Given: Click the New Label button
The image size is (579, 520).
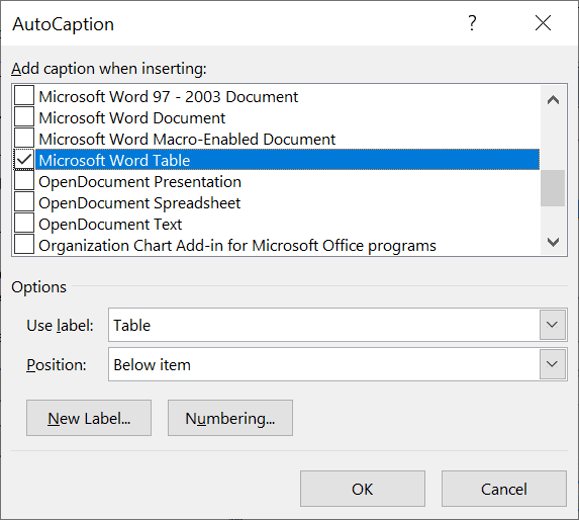Looking at the screenshot, I should click(89, 418).
